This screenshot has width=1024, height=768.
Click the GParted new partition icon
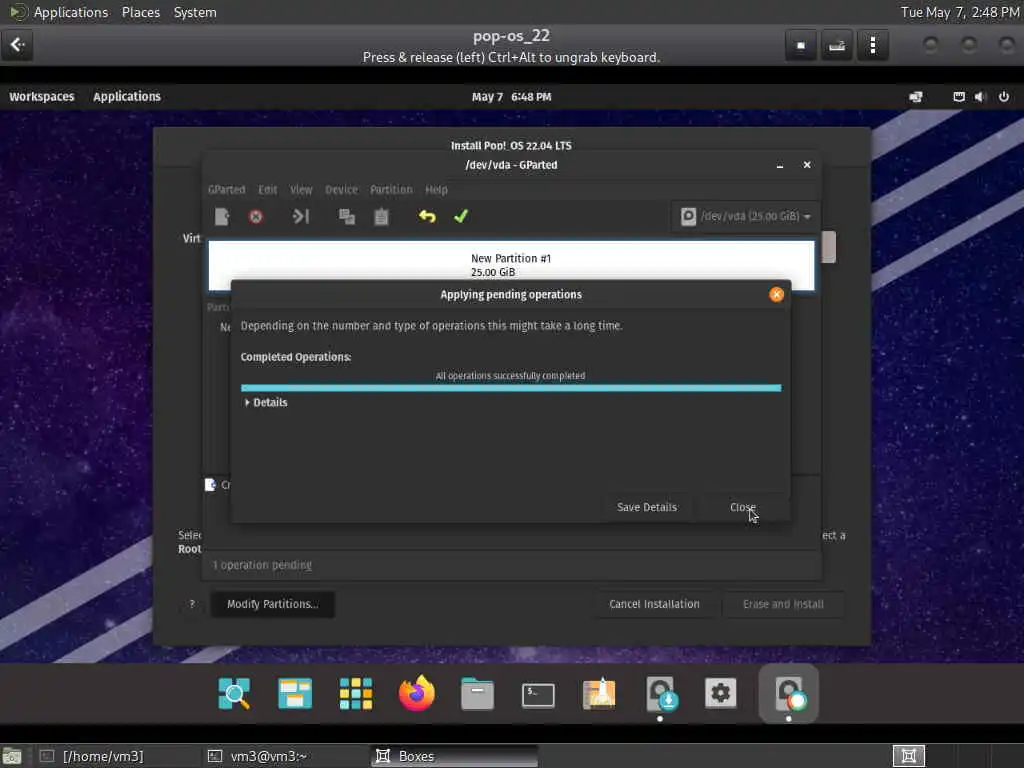coord(222,216)
